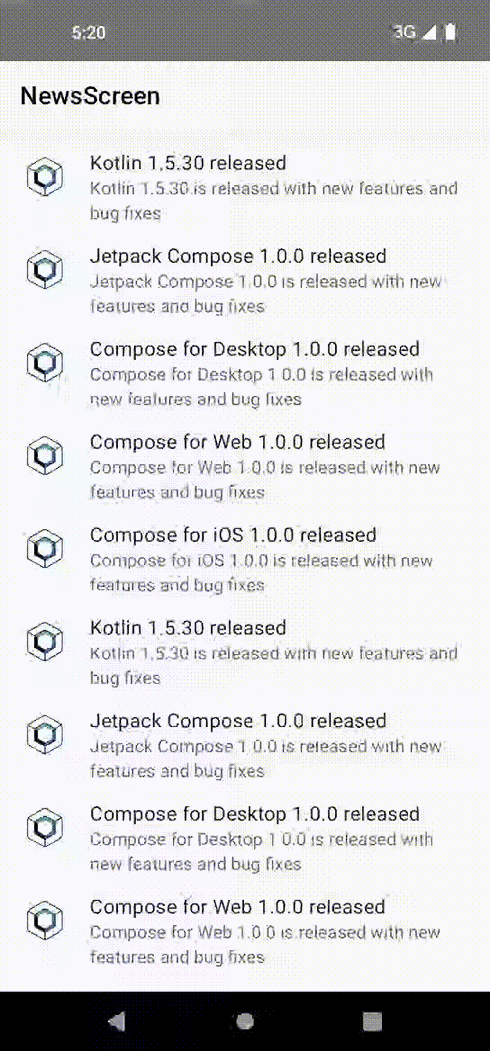
Task: Open the Compose for iOS 1.0.0 released headline
Action: tap(233, 535)
